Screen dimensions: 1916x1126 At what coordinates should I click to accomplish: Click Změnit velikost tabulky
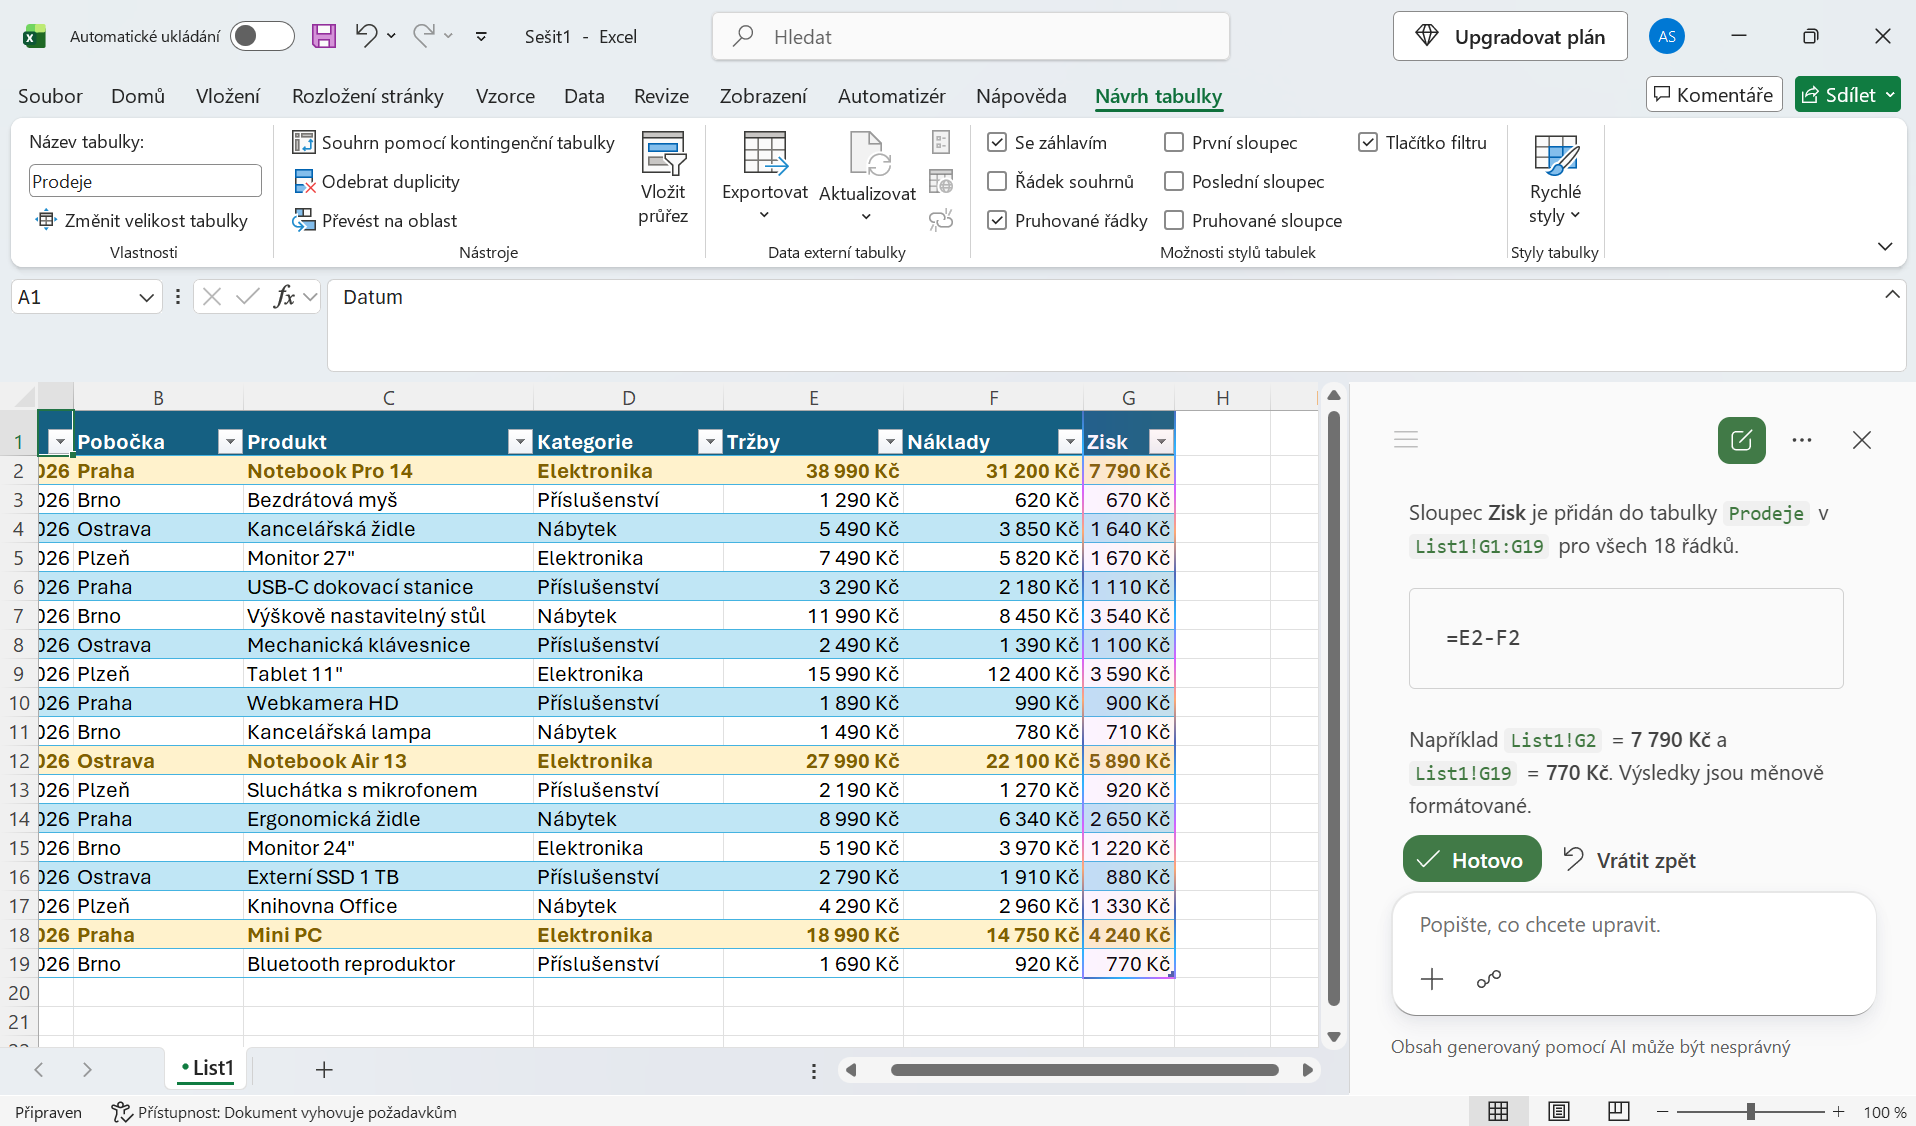tap(141, 221)
